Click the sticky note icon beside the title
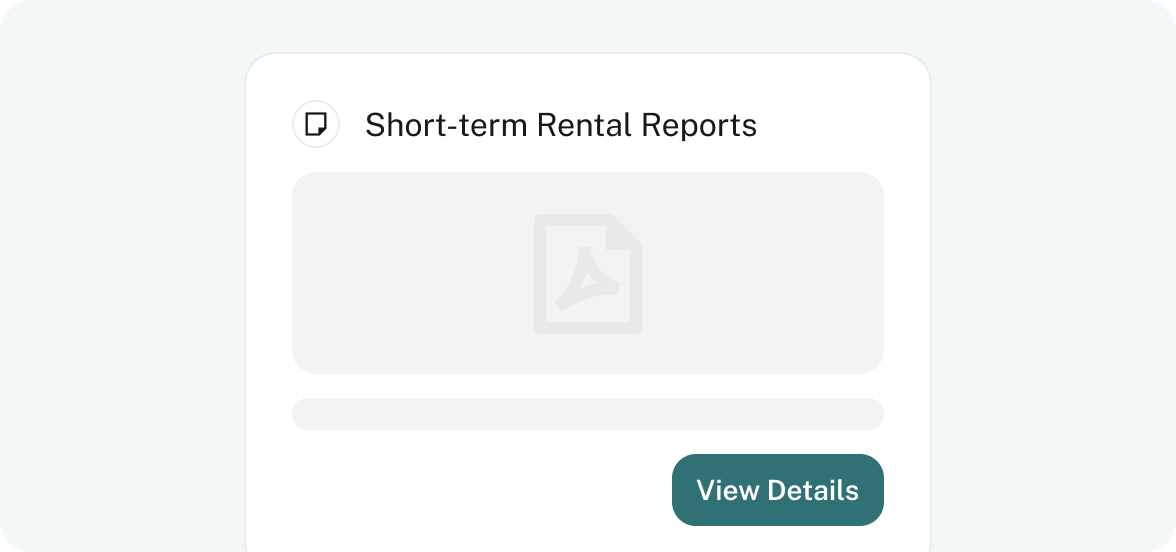Screen dimensions: 1176x552 [x=316, y=124]
